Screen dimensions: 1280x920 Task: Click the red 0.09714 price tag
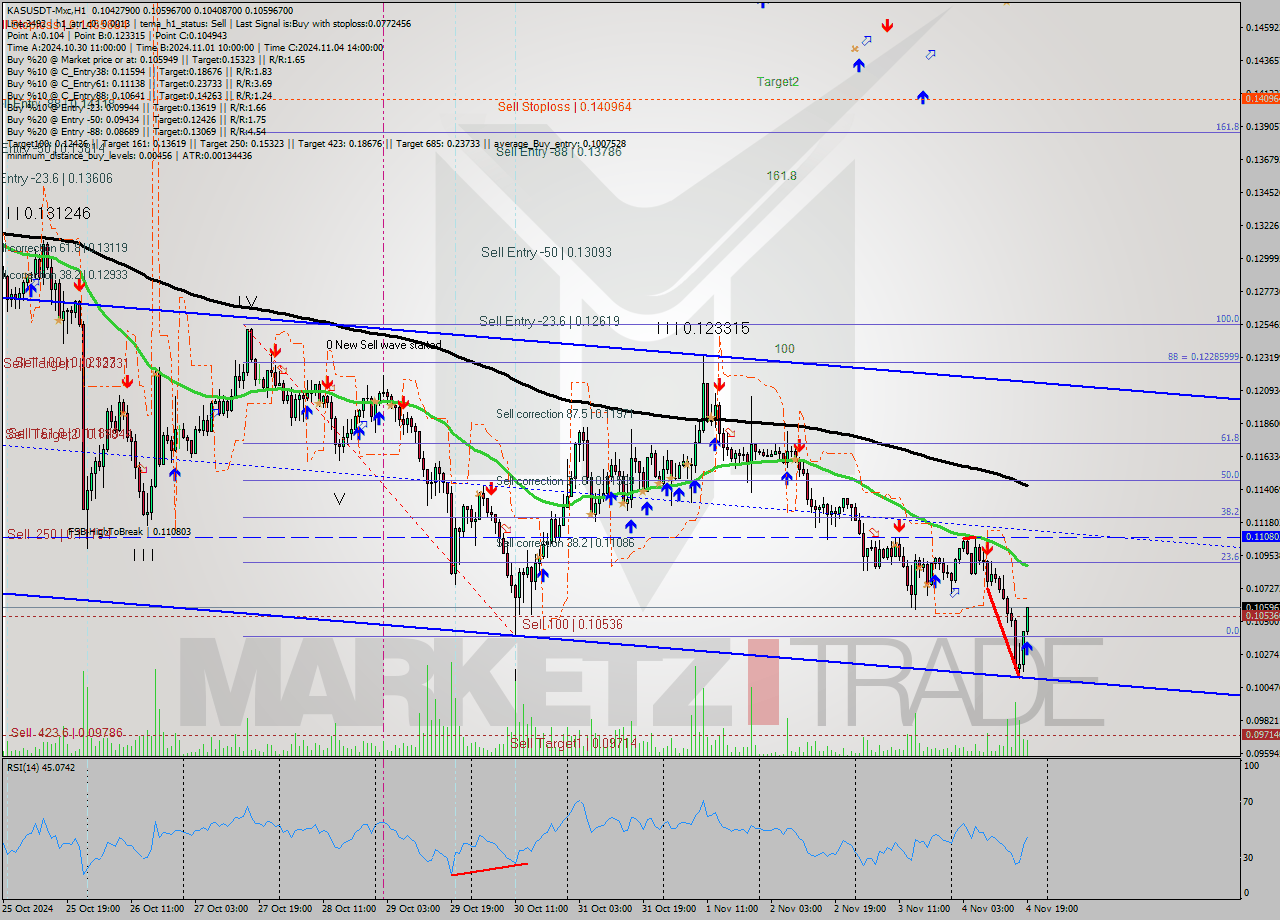coord(1259,735)
